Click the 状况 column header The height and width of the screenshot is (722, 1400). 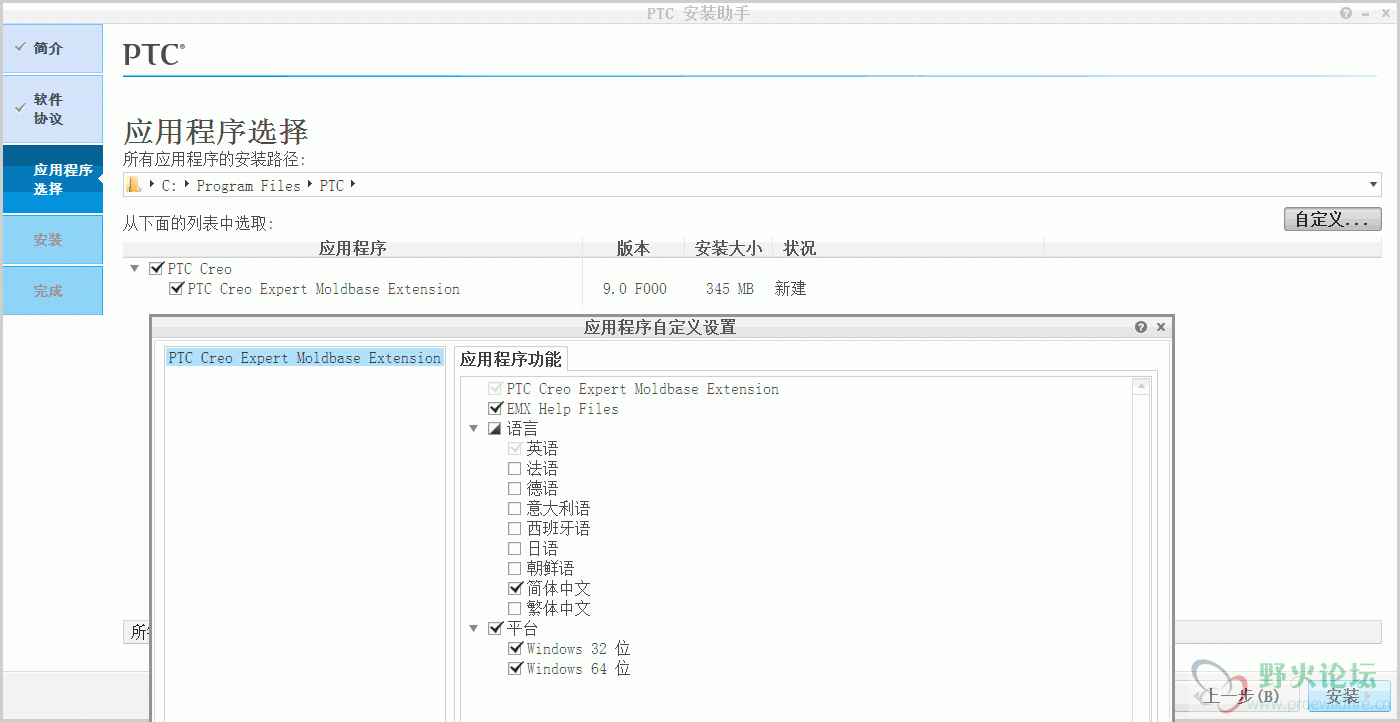coord(908,248)
